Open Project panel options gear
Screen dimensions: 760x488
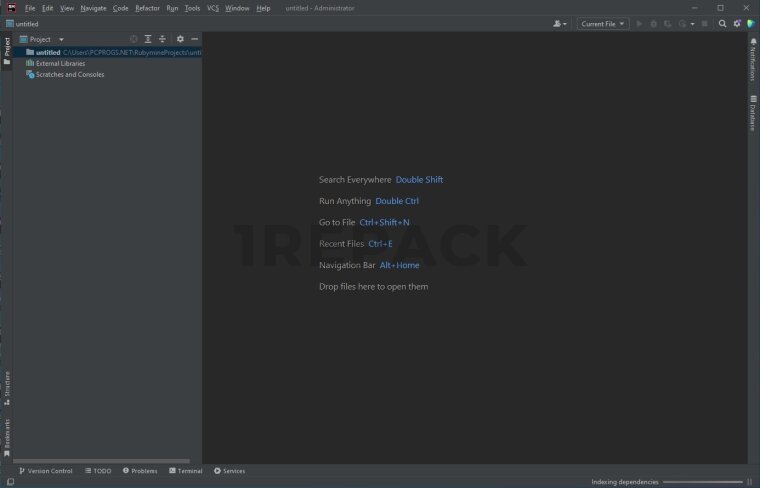(x=180, y=39)
